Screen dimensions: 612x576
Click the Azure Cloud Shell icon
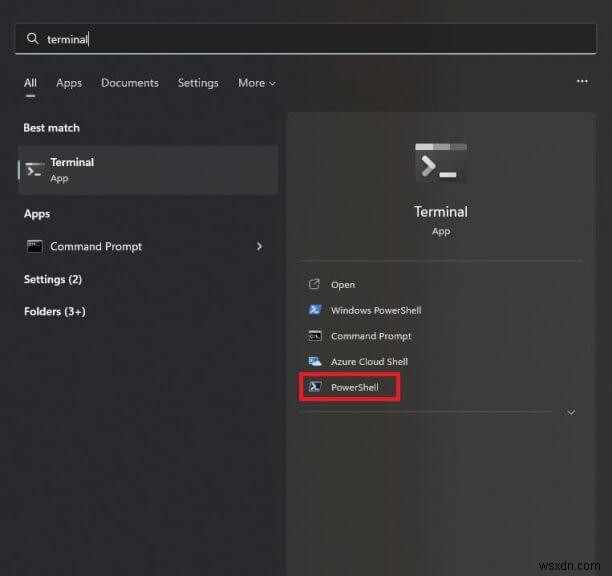pos(315,361)
